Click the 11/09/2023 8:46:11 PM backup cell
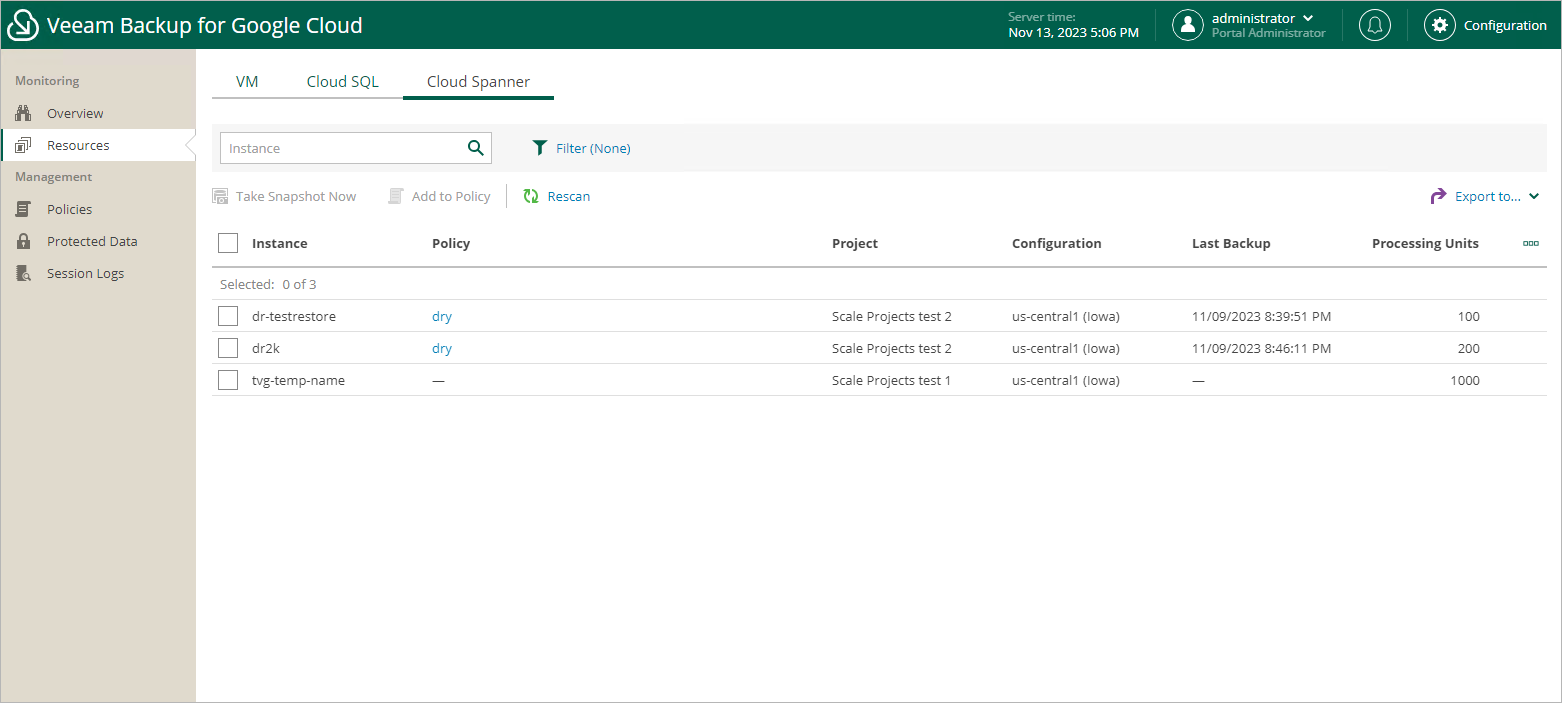This screenshot has height=703, width=1562. click(1261, 348)
